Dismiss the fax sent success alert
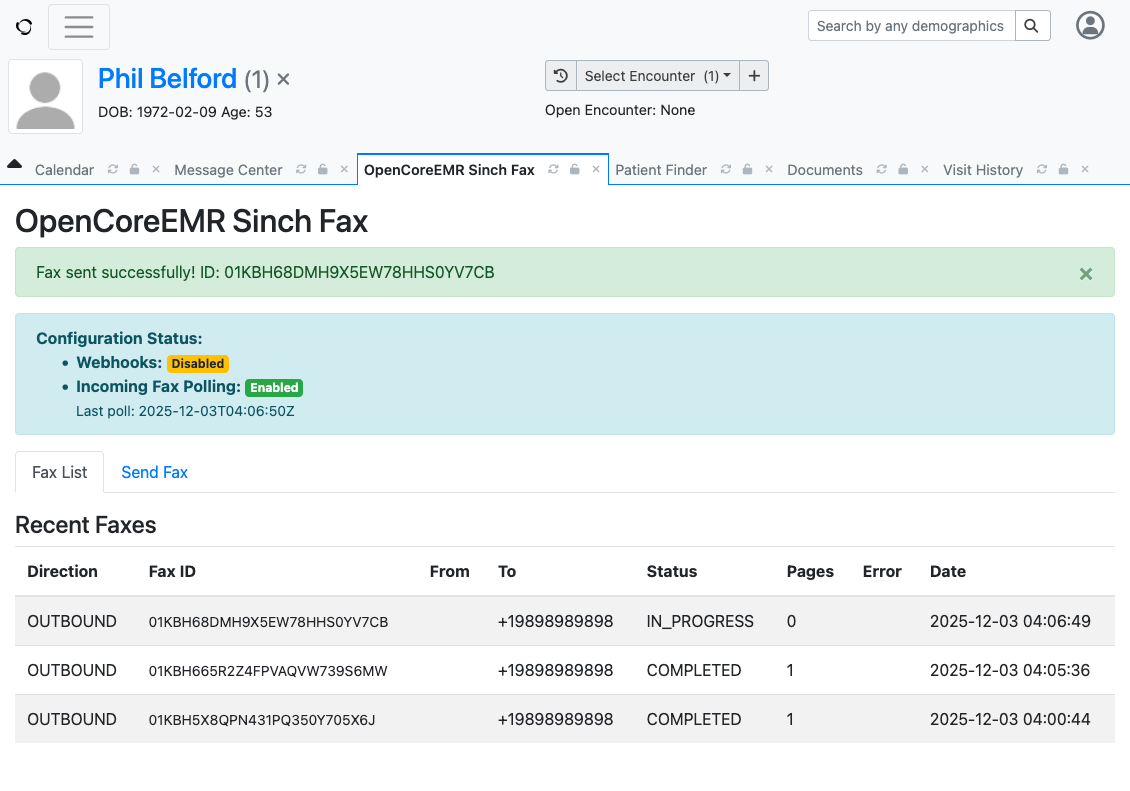 pyautogui.click(x=1085, y=273)
